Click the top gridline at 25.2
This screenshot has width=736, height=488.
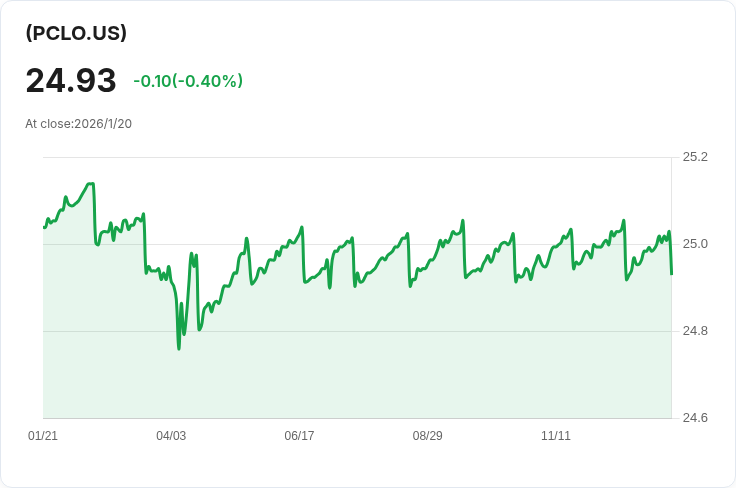coord(400,157)
